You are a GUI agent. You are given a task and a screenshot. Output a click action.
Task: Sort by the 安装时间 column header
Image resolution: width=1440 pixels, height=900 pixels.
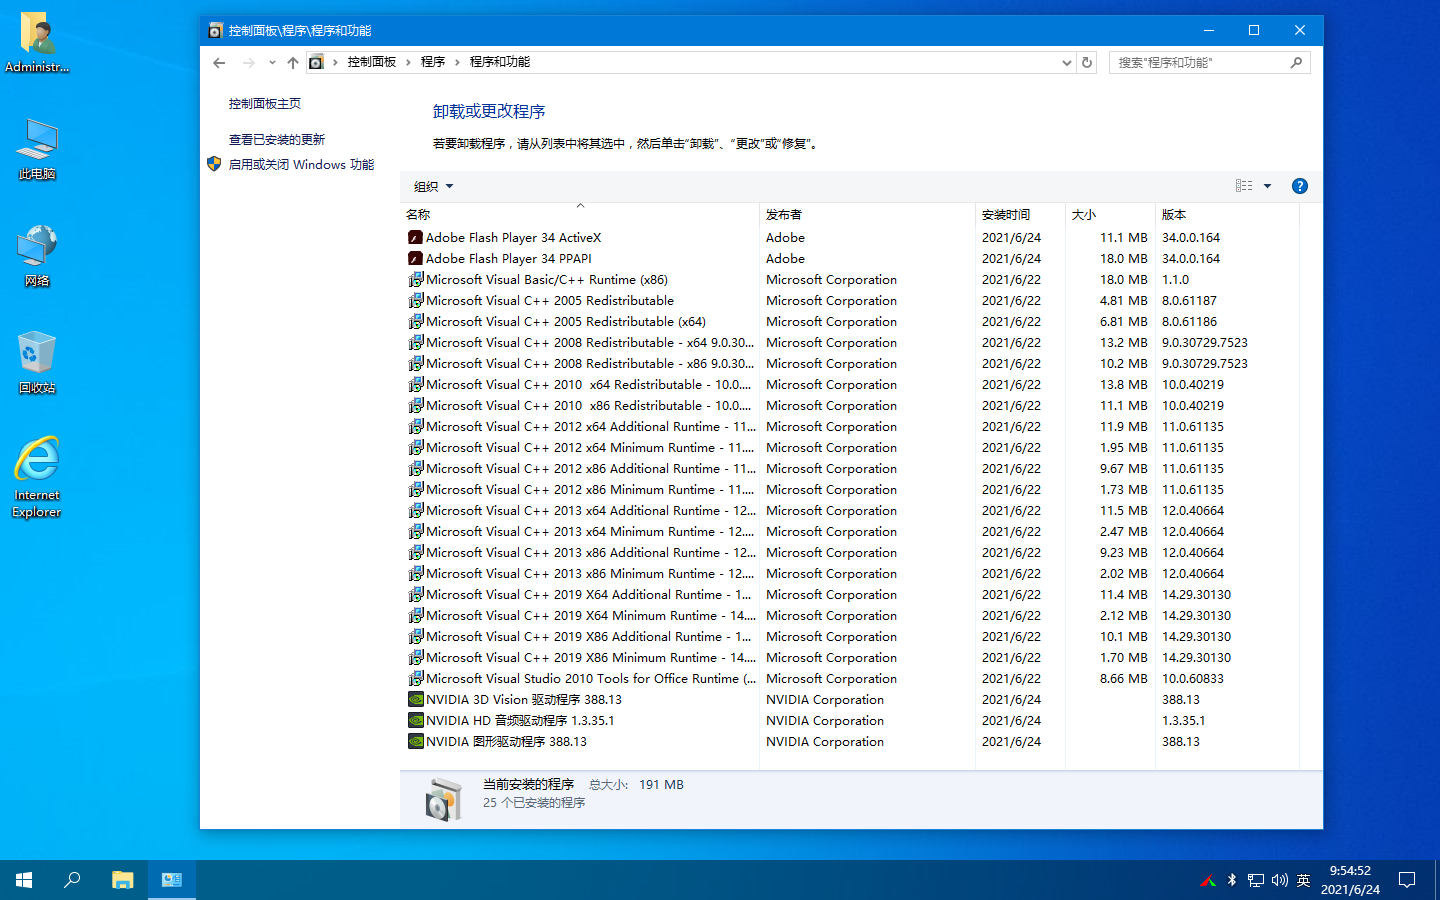(1021, 214)
